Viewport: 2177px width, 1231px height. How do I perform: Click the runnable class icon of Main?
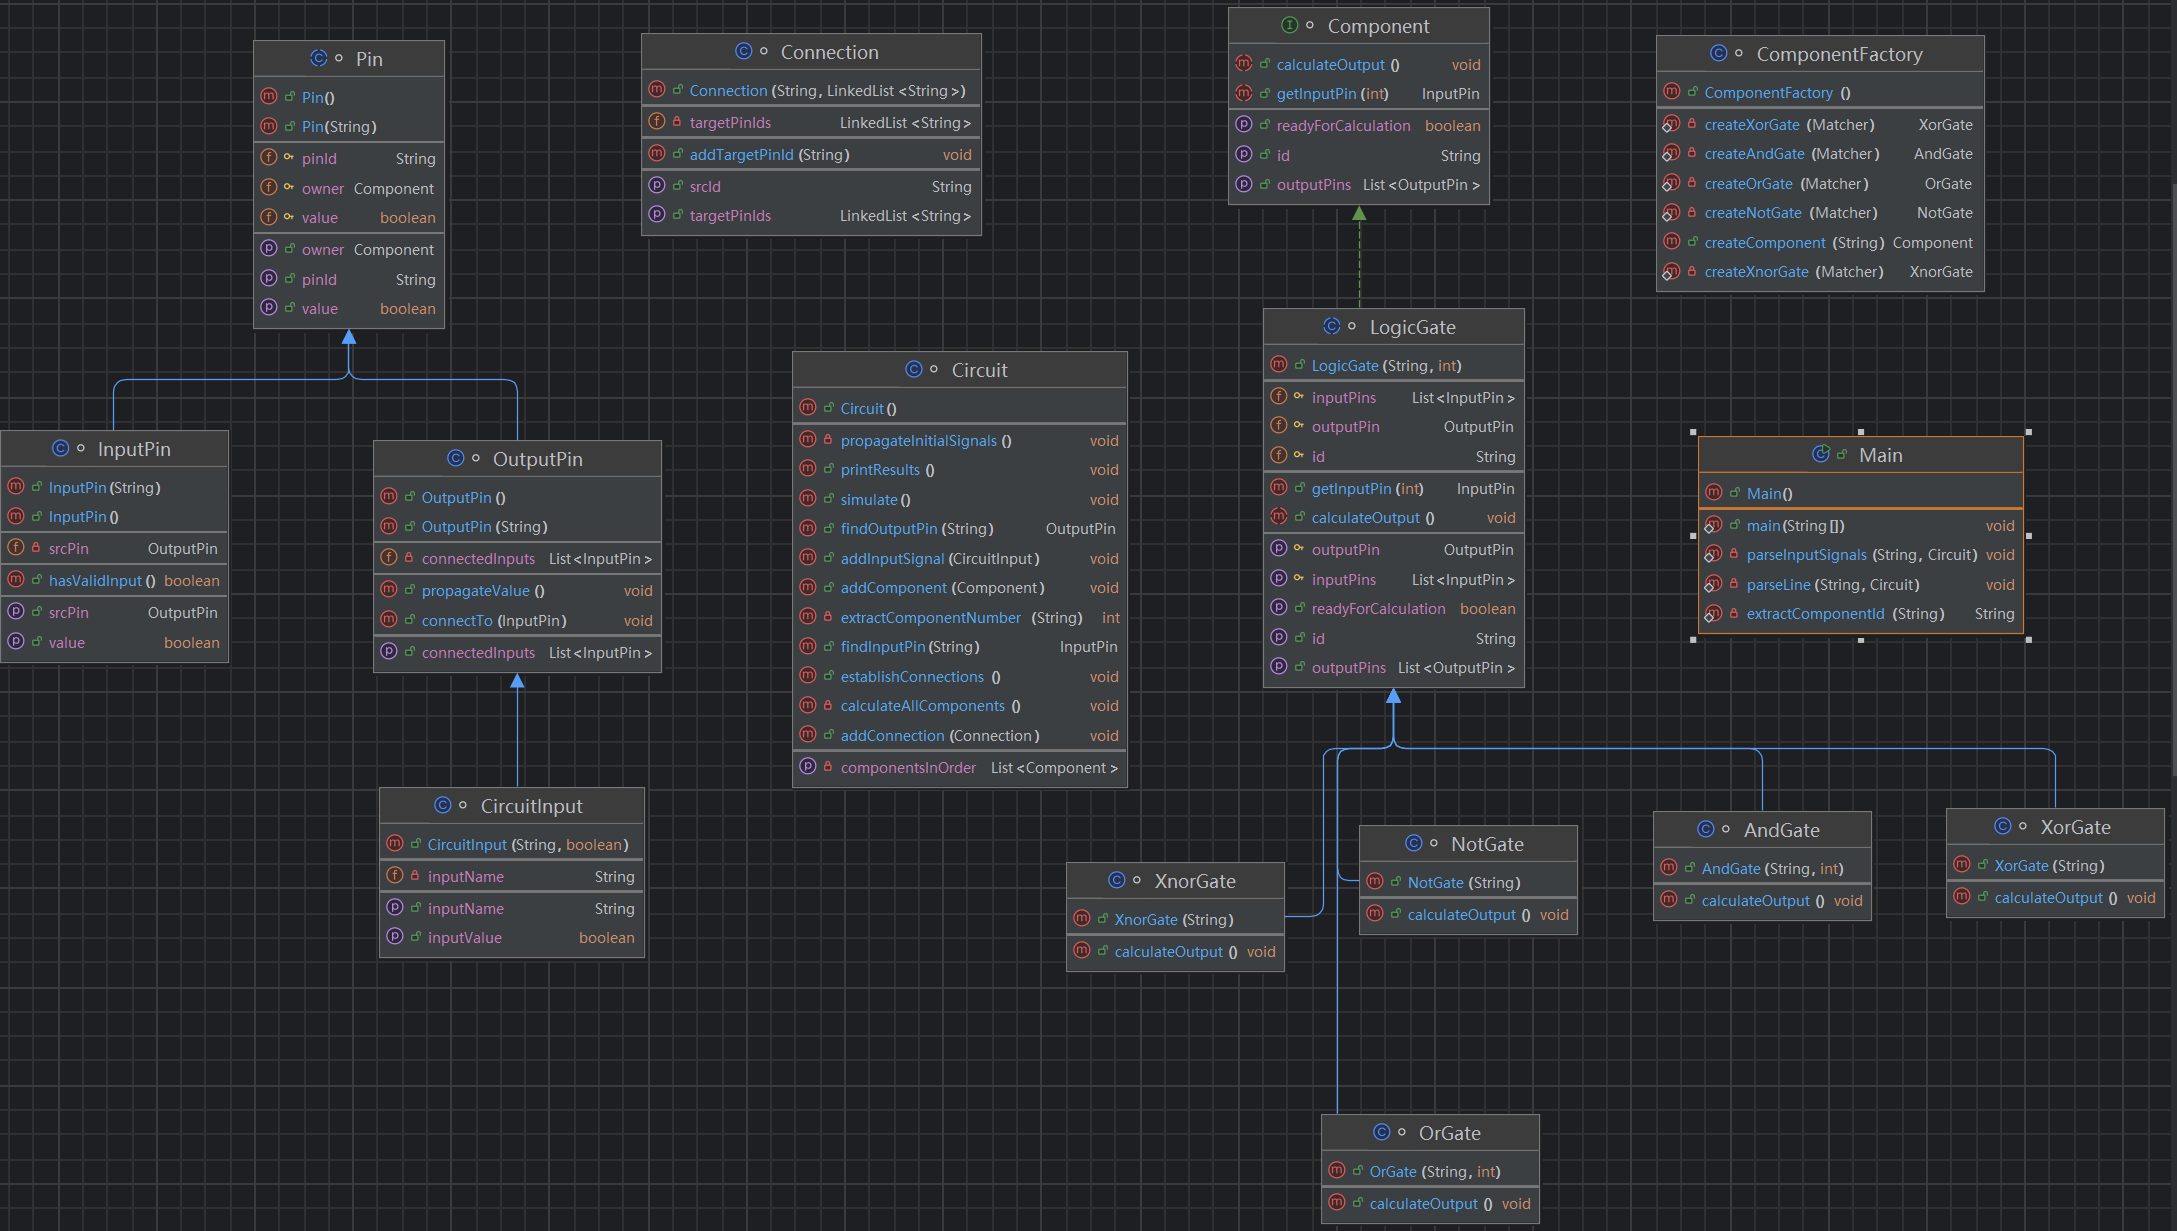coord(1821,455)
